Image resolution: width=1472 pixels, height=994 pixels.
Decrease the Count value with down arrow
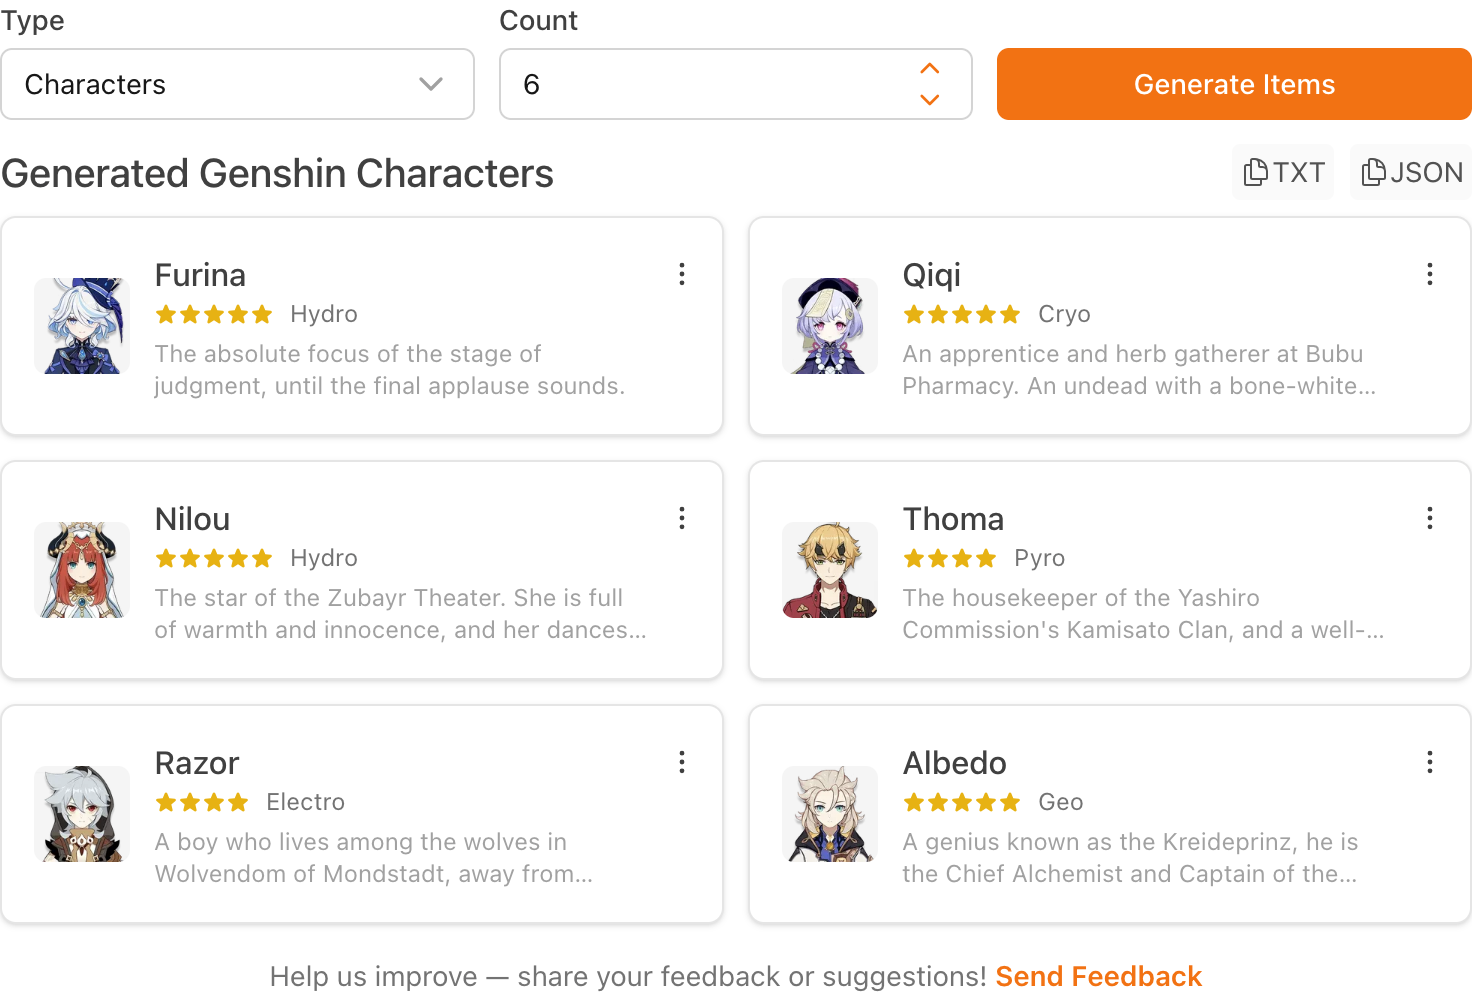coord(930,99)
